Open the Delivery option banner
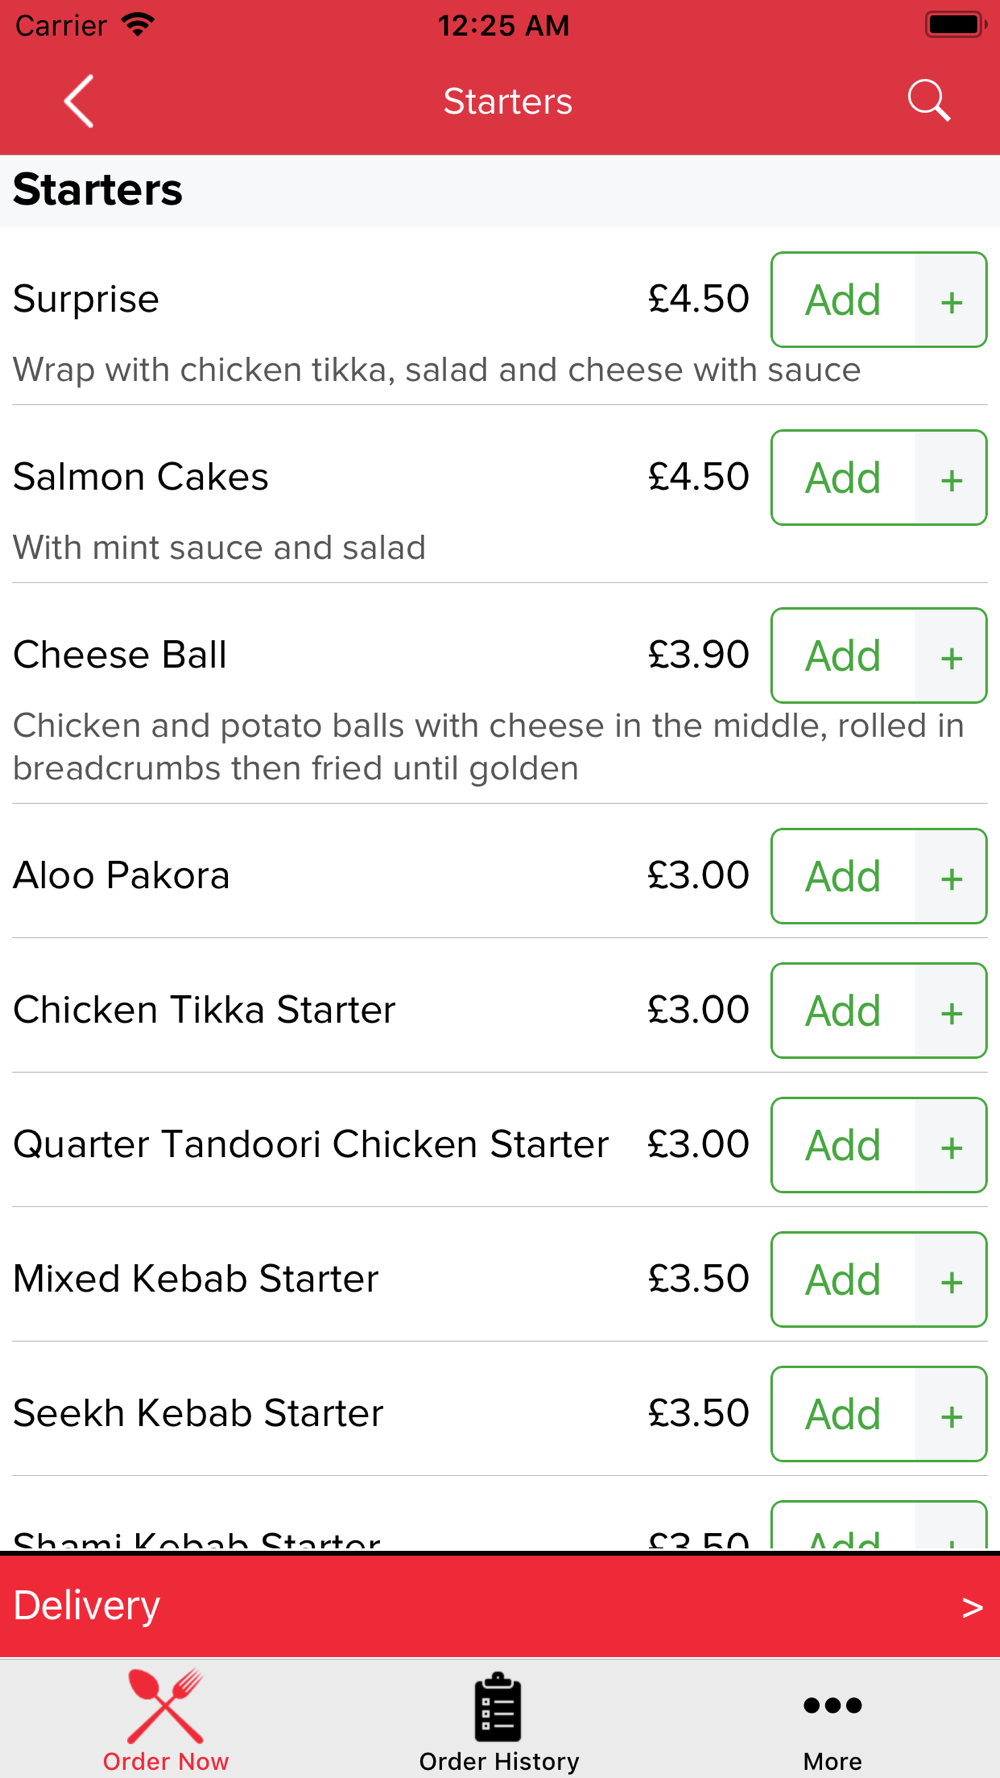 click(x=500, y=1606)
